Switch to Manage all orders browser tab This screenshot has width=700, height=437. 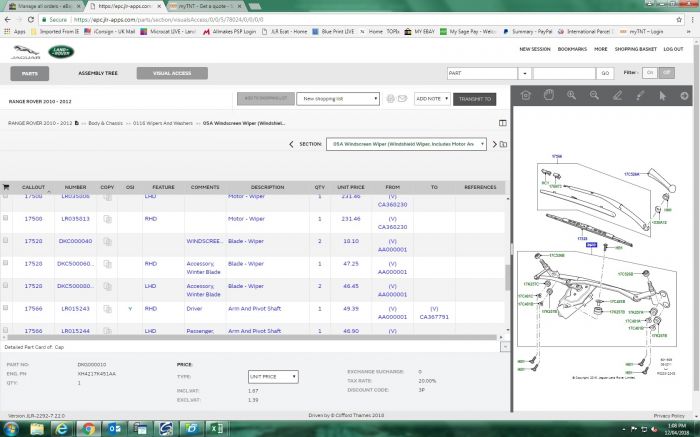coord(44,6)
